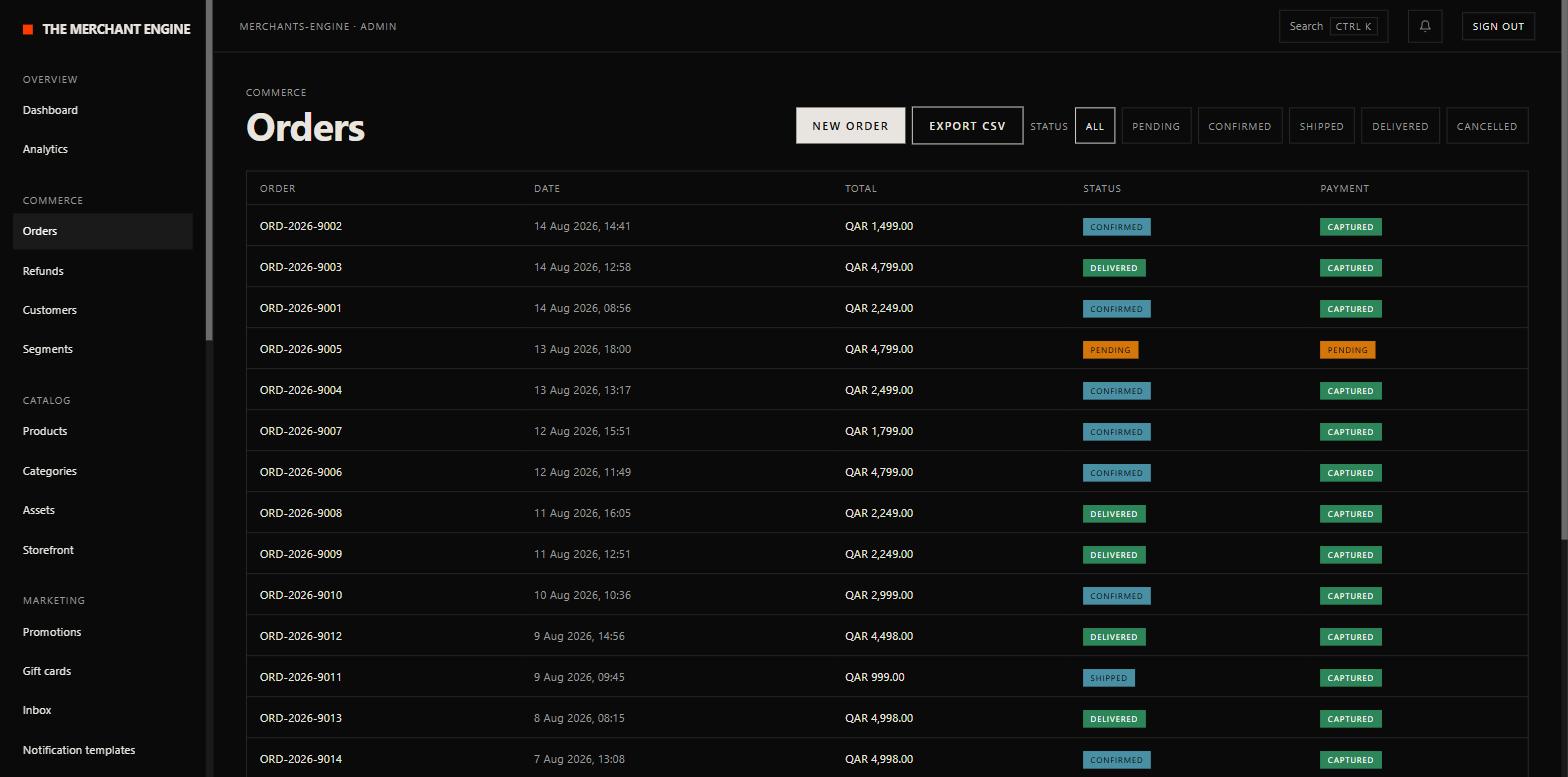Go to Assets in the sidebar
This screenshot has height=777, width=1568.
coord(102,510)
